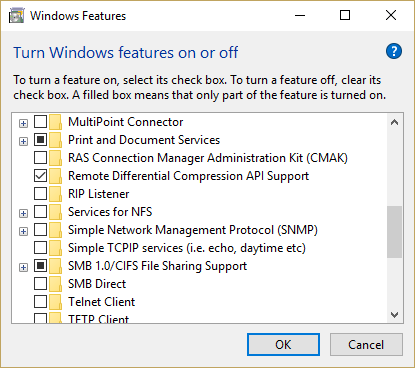Viewport: 415px width, 368px height.
Task: Select the SMB Direct feature label
Action: [x=97, y=284]
